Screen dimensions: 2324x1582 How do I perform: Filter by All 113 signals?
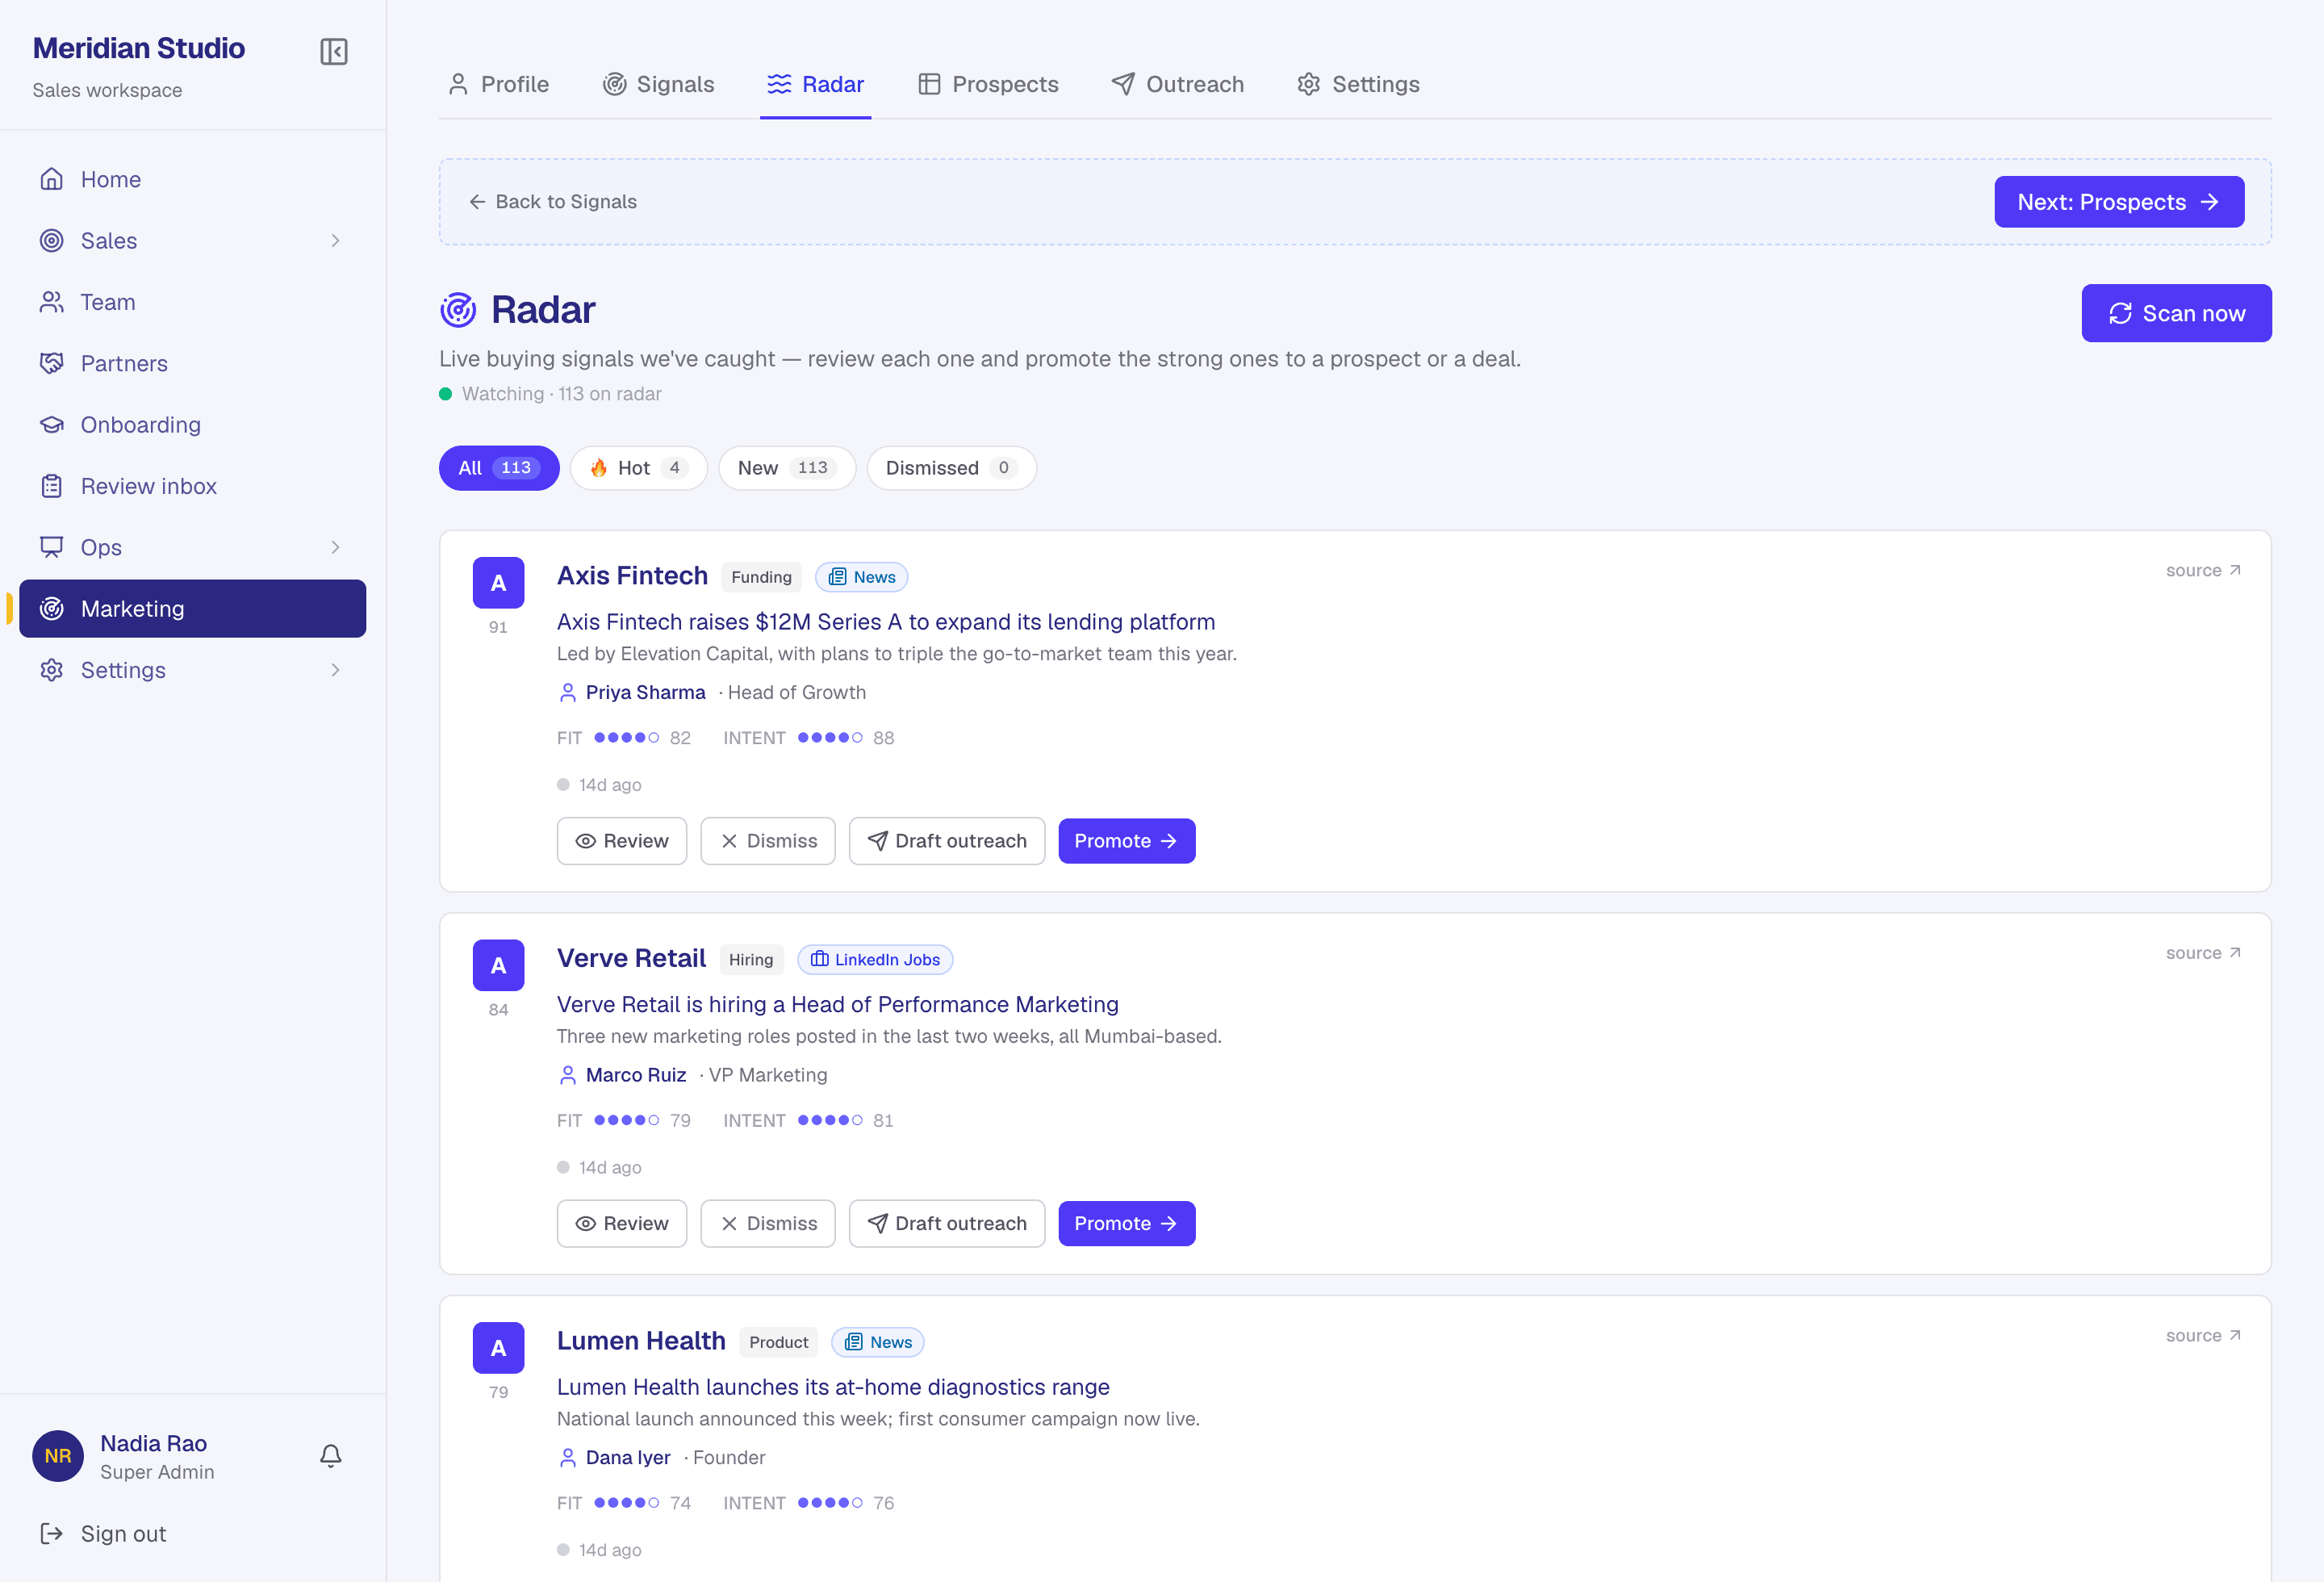pyautogui.click(x=499, y=468)
